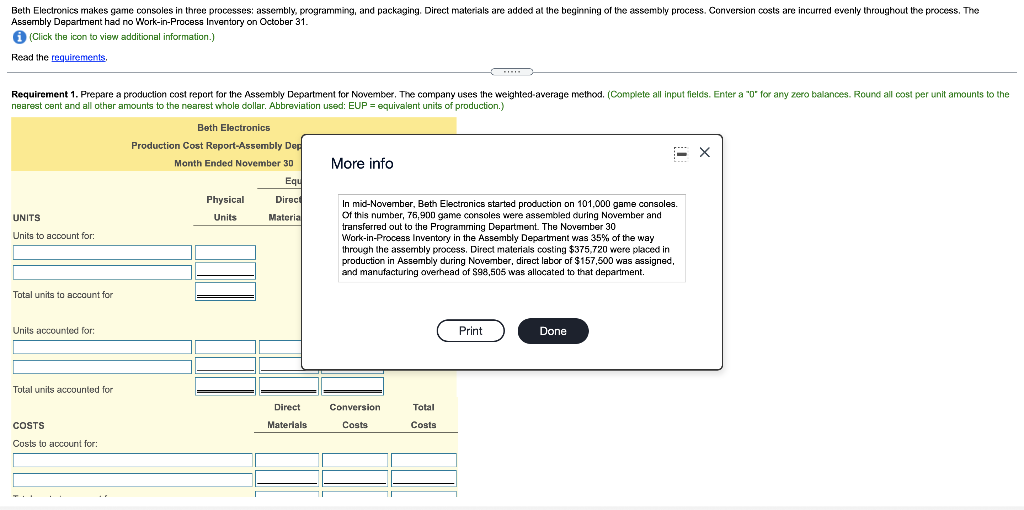Click the 'UNITS' section heading

click(26, 217)
